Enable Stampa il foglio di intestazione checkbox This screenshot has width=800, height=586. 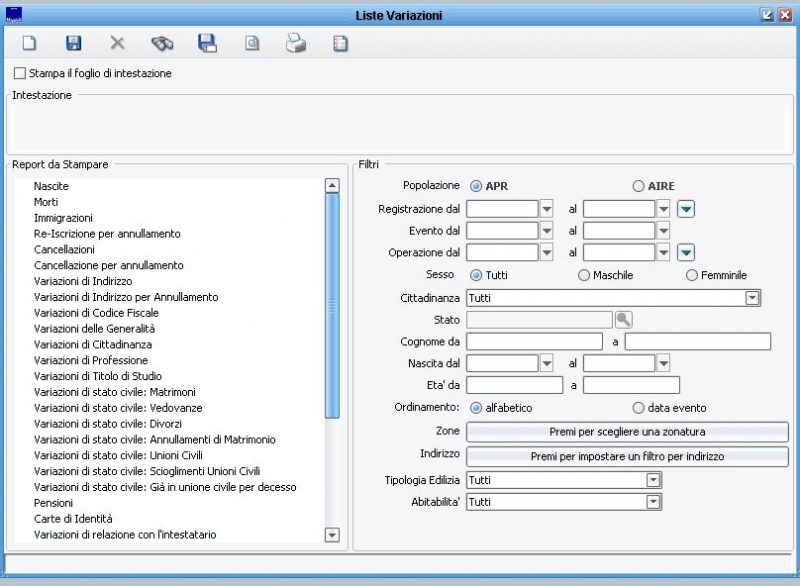pos(20,73)
